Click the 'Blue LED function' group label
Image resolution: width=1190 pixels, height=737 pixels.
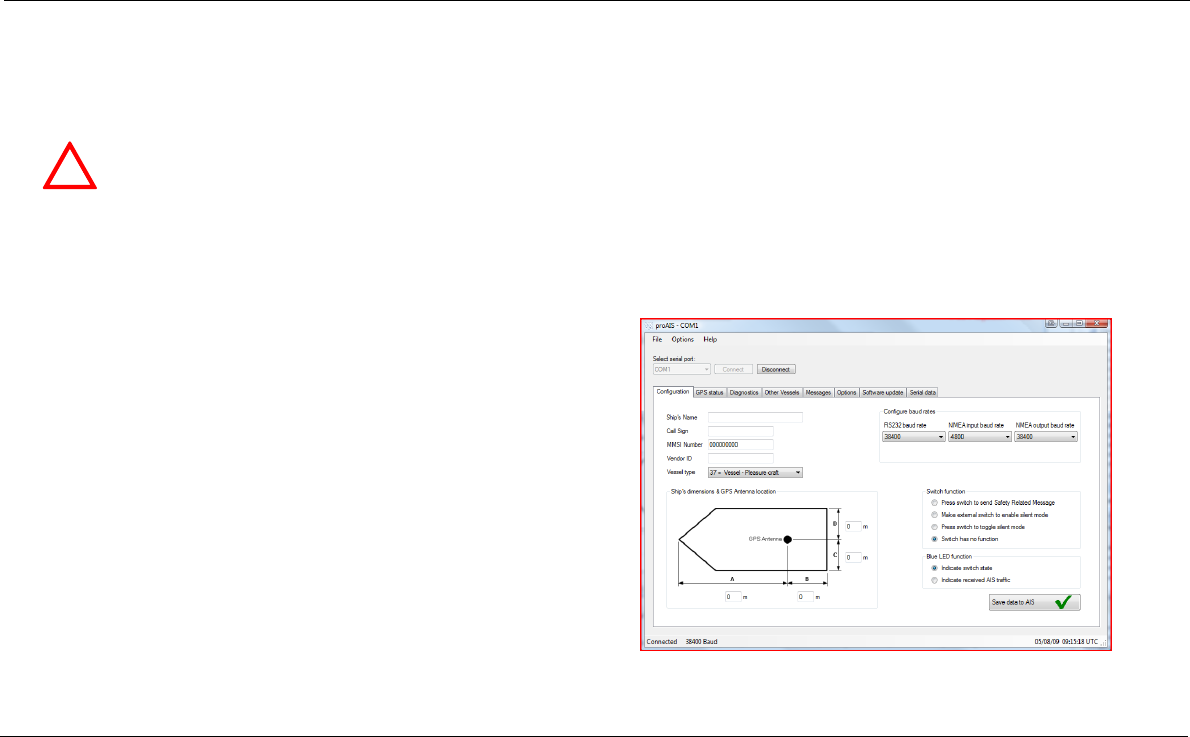(x=949, y=556)
